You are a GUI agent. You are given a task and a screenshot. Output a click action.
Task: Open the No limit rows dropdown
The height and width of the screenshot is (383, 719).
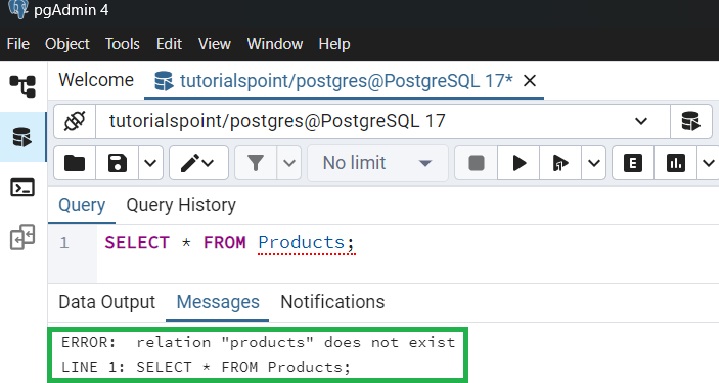pyautogui.click(x=377, y=163)
